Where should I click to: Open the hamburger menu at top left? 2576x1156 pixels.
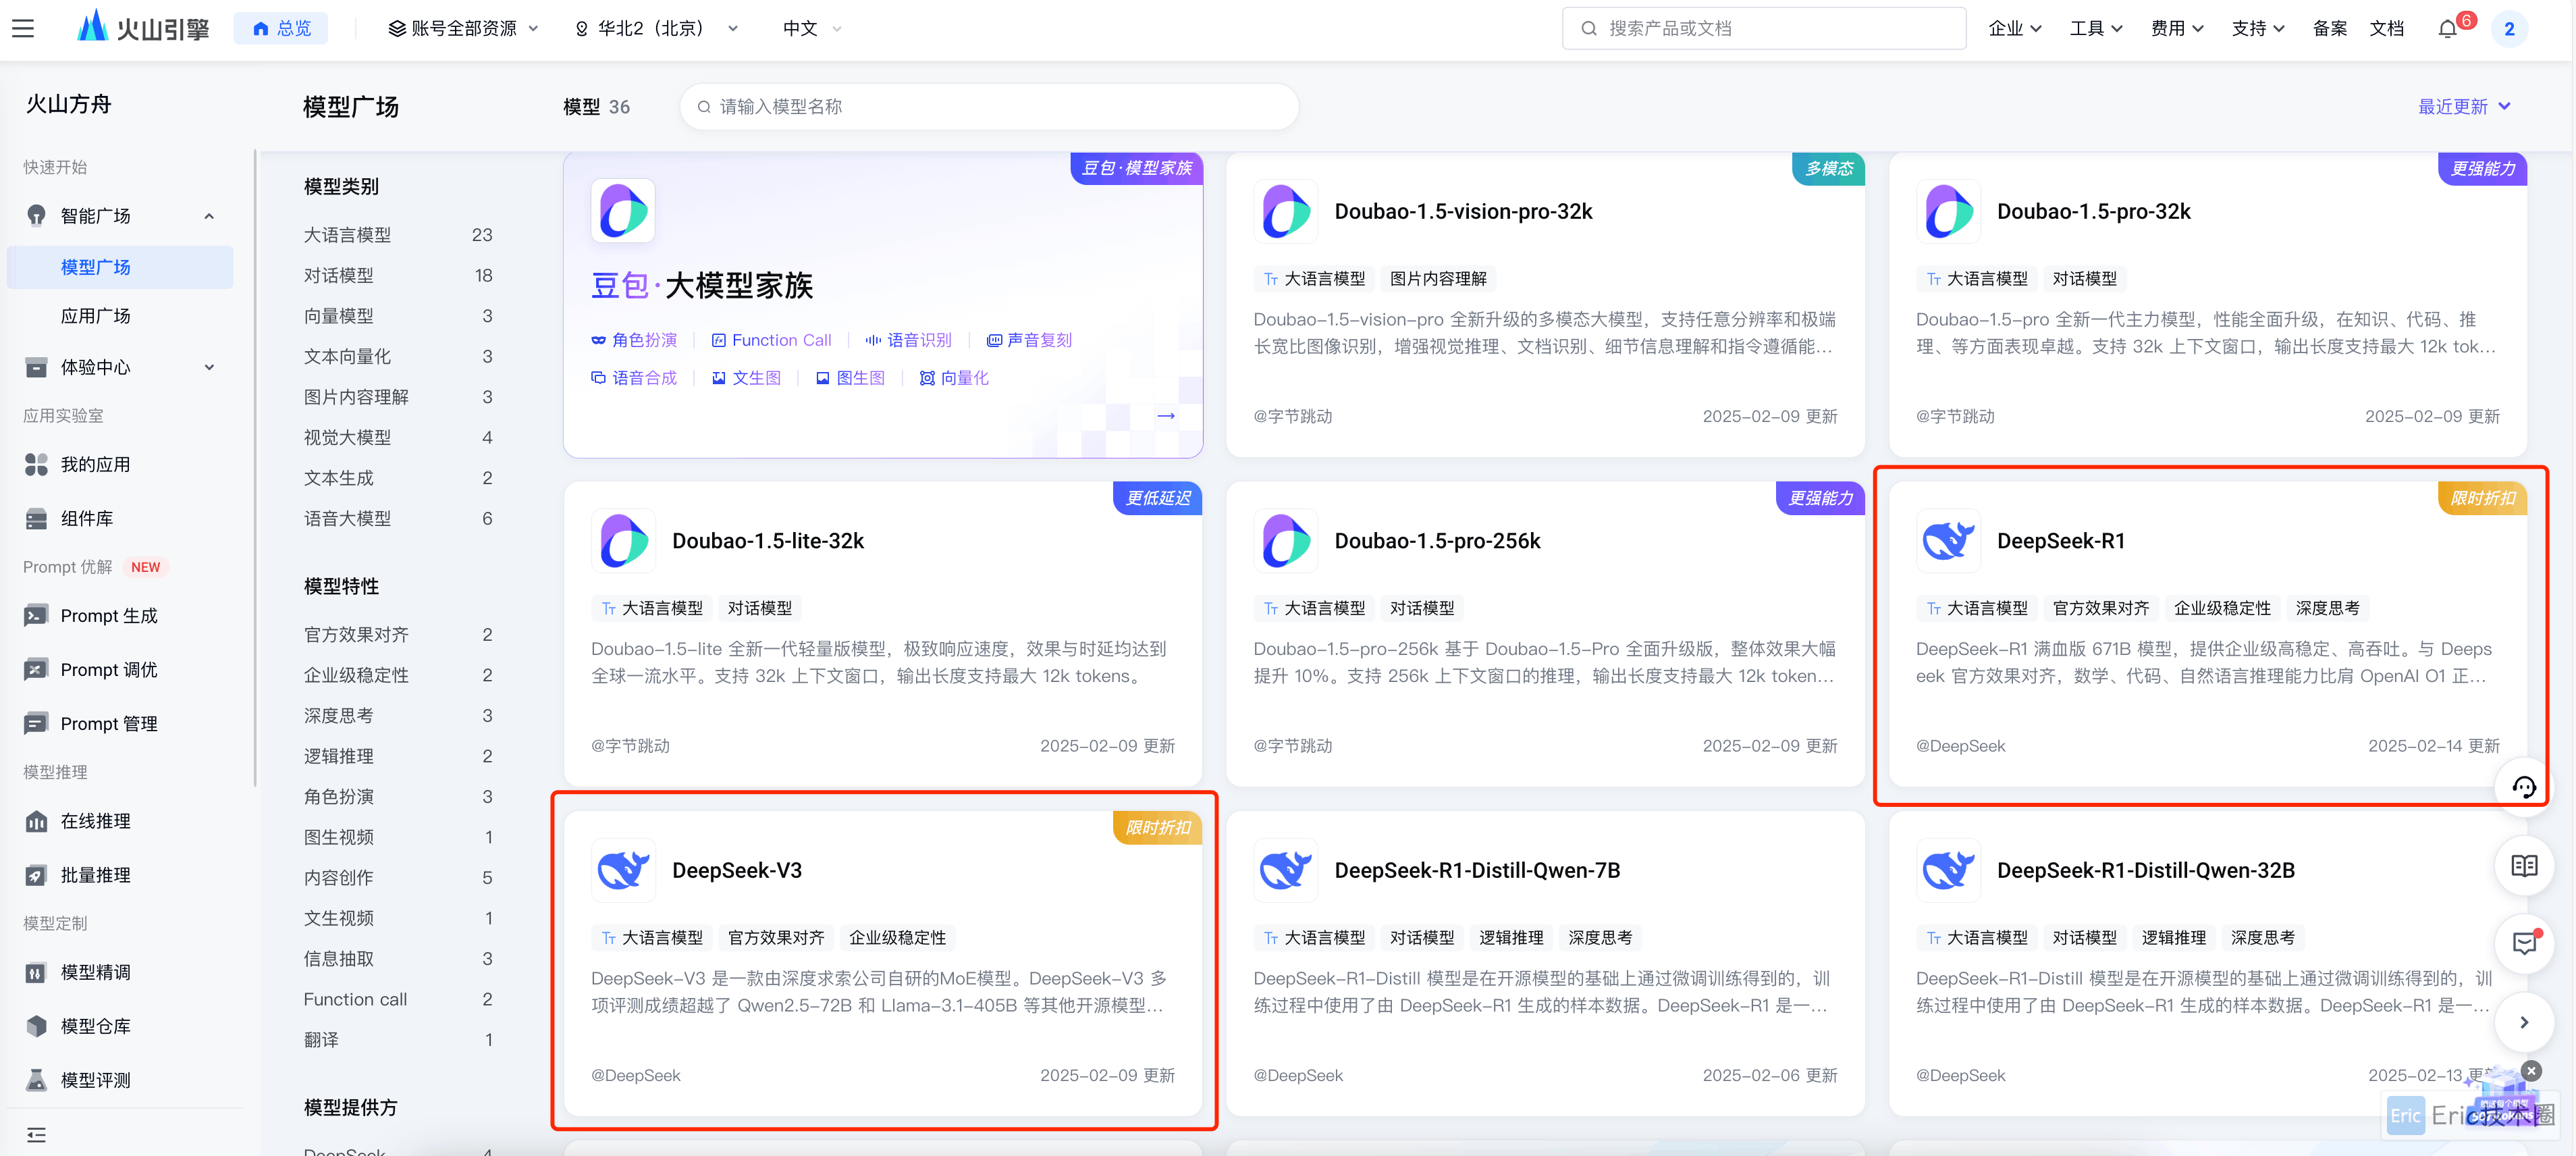[x=23, y=29]
